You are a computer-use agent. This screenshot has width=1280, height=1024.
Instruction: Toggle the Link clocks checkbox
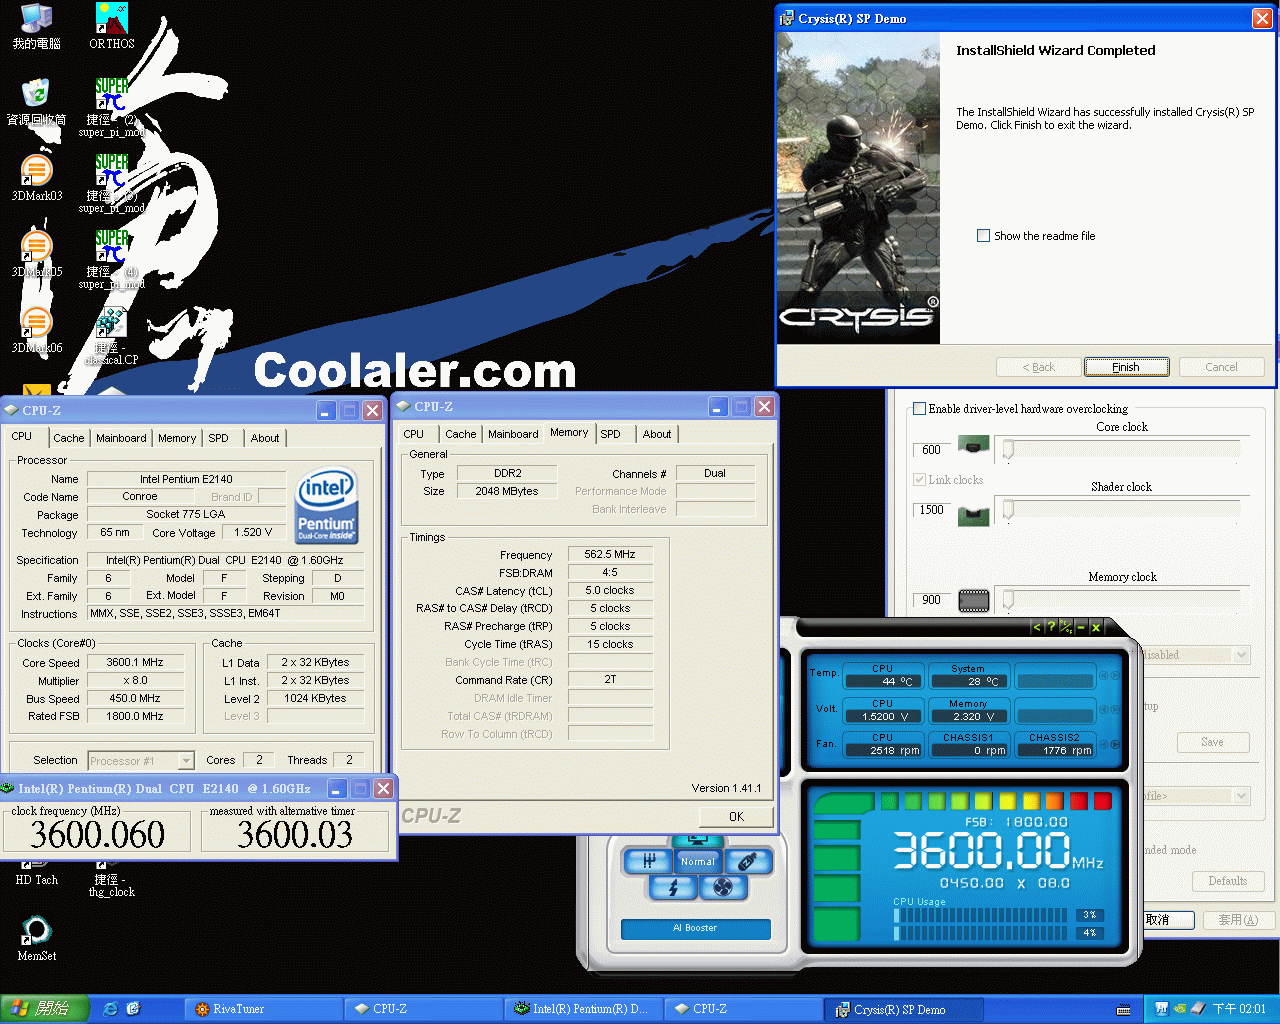(919, 480)
